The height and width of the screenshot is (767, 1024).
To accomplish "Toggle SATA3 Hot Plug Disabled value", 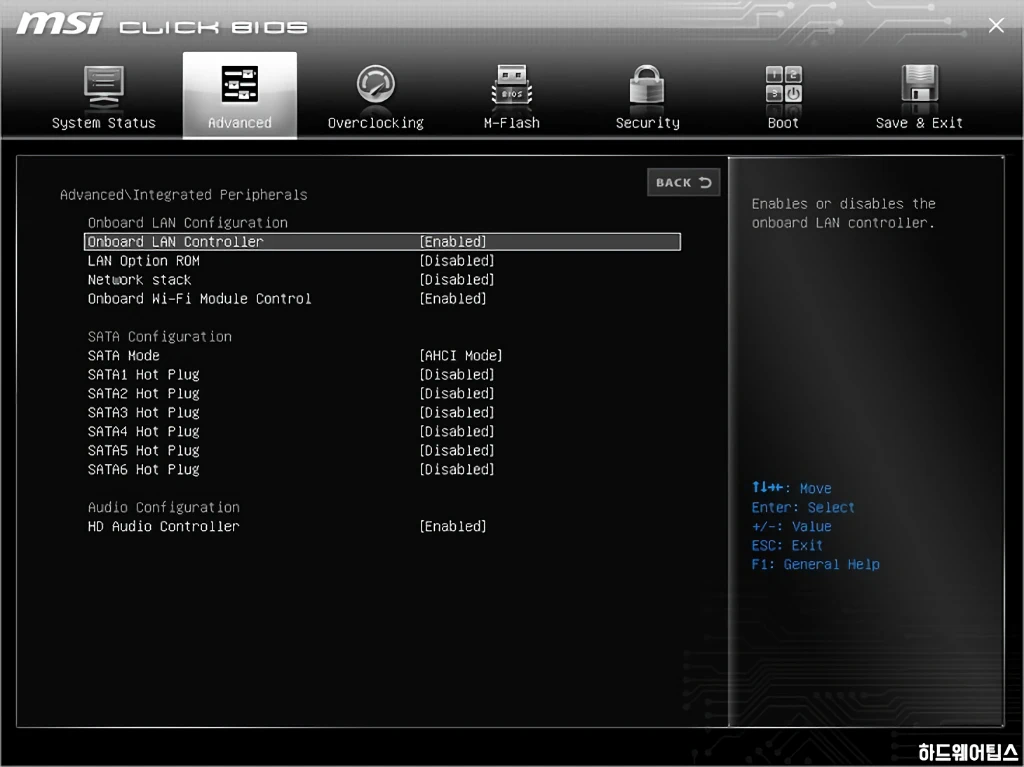I will pos(457,412).
